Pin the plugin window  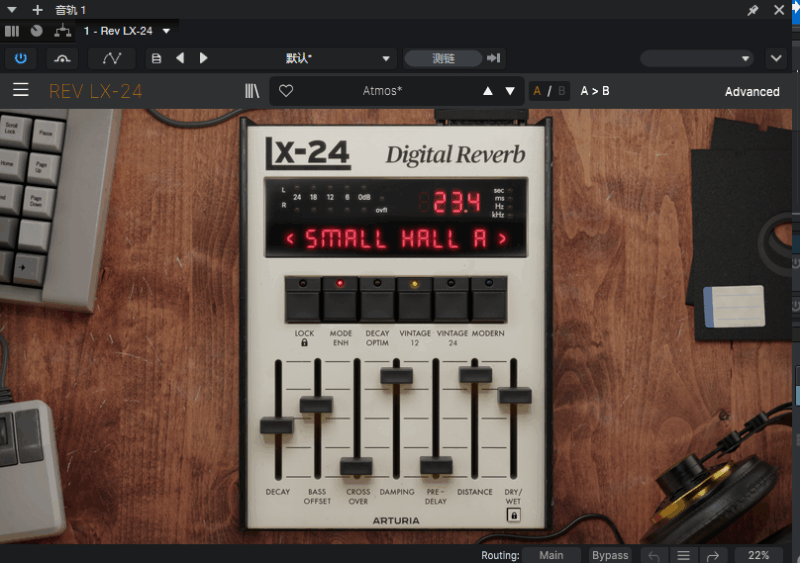[753, 10]
